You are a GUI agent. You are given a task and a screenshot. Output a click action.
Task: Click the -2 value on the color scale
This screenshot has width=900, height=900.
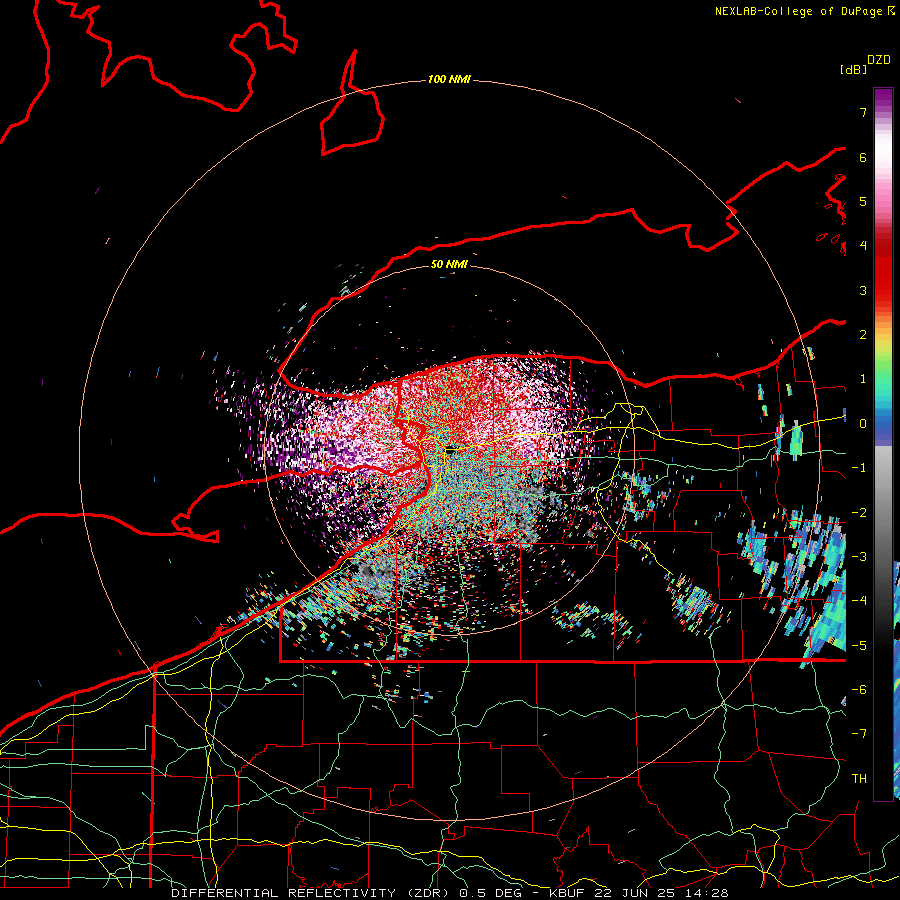pyautogui.click(x=859, y=513)
